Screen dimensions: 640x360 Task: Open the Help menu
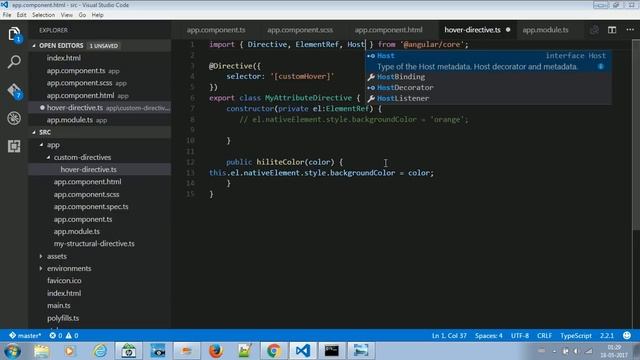98,15
